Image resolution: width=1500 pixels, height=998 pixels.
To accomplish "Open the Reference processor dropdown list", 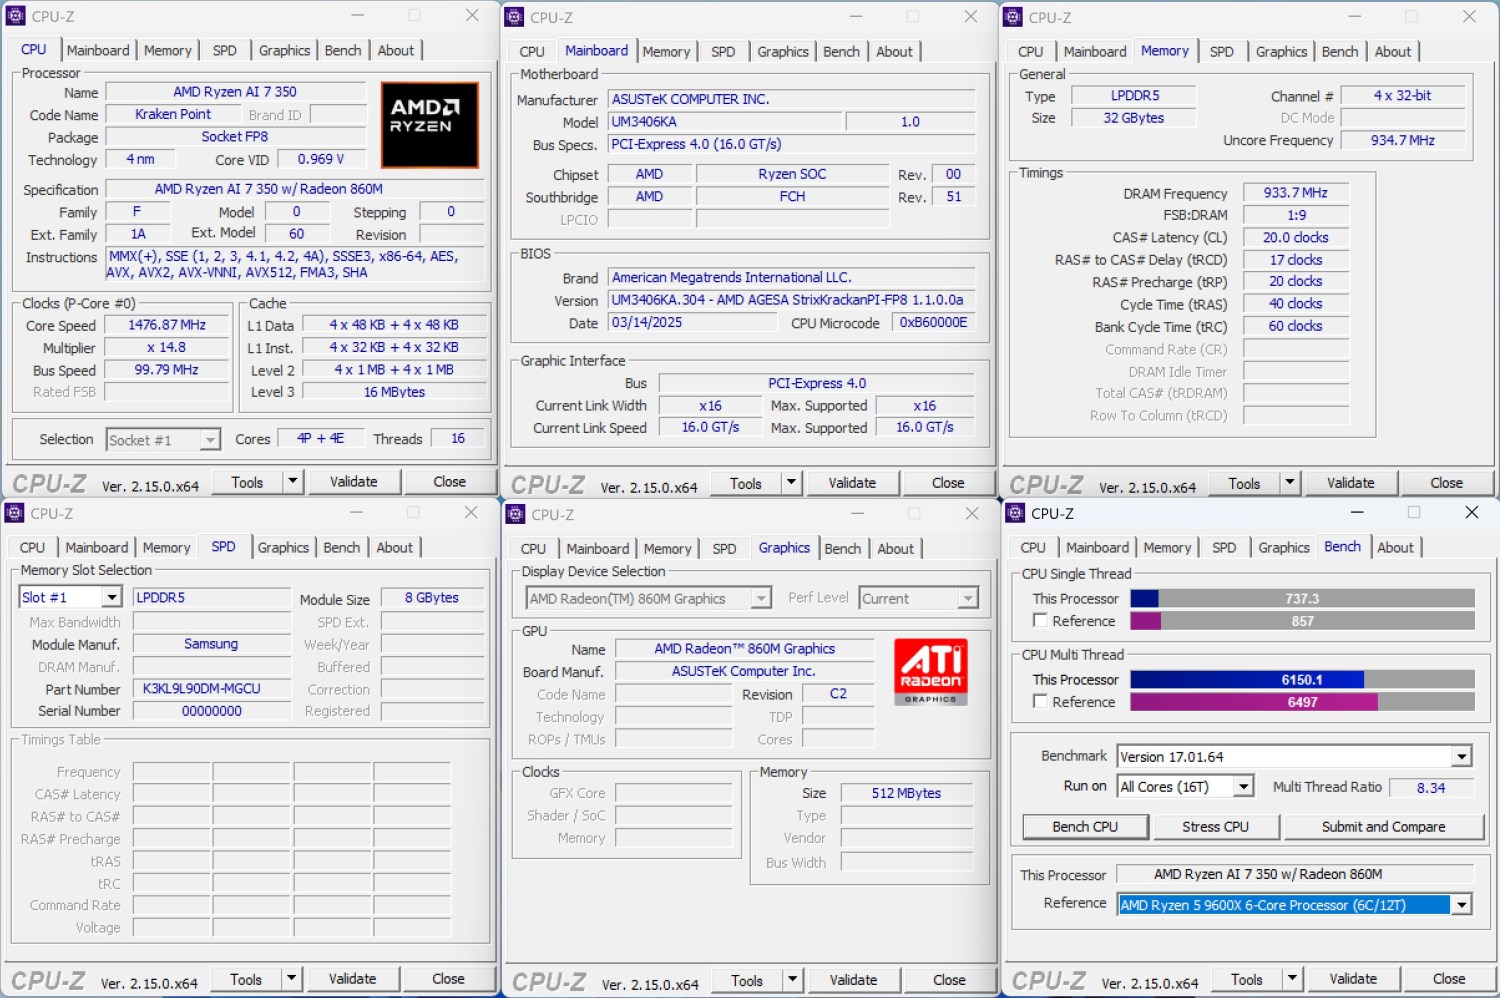I will 1461,905.
